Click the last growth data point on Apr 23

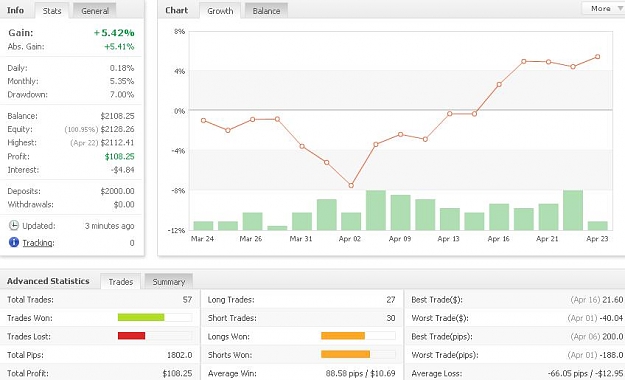click(x=597, y=57)
